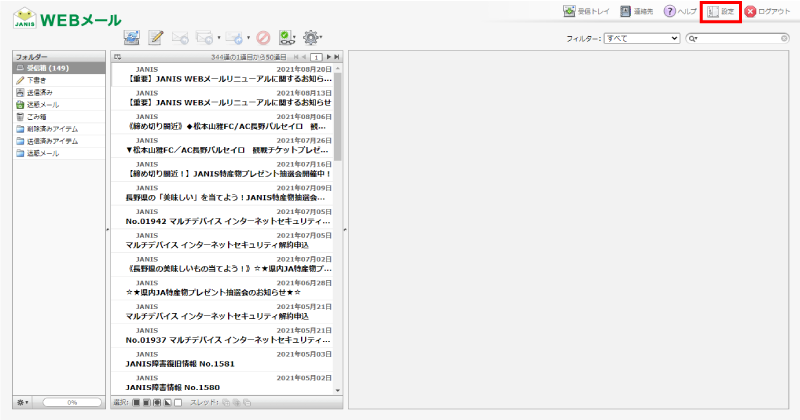Viewport: 800px width, 420px height.
Task: Open the ヘルプ help link
Action: 680,11
